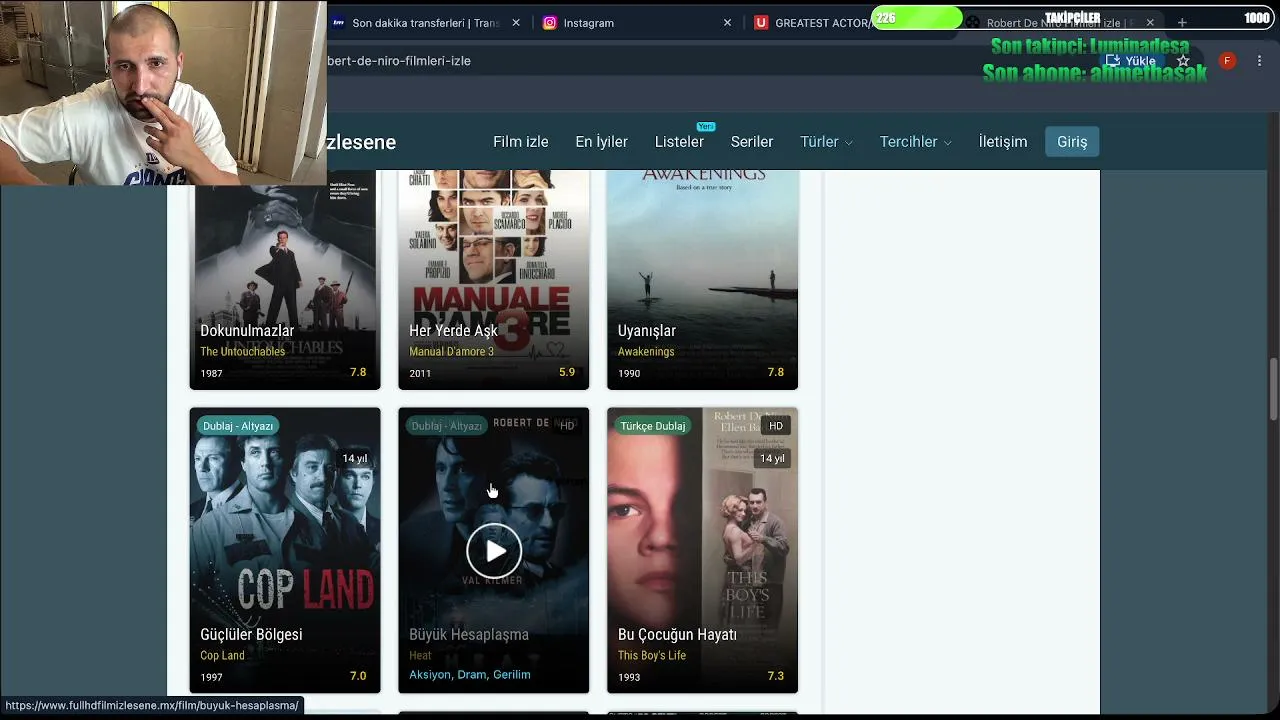The width and height of the screenshot is (1280, 720).
Task: Open the Listeler section
Action: click(x=679, y=142)
